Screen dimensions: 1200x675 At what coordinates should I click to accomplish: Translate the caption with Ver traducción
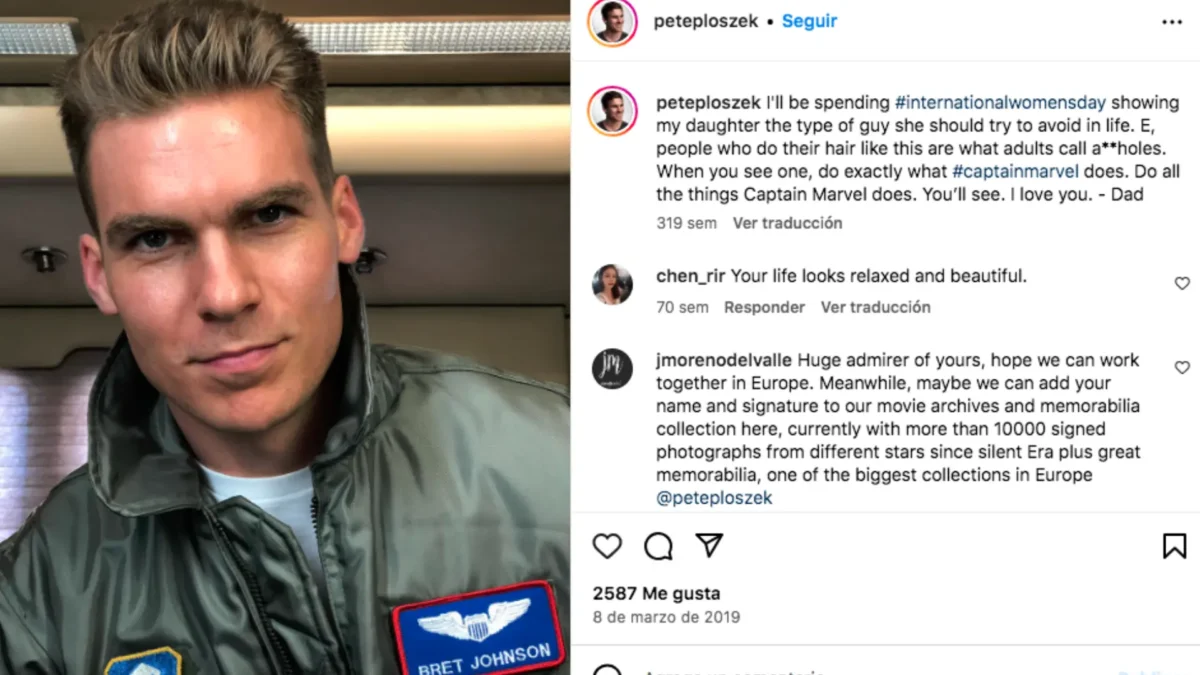[787, 223]
